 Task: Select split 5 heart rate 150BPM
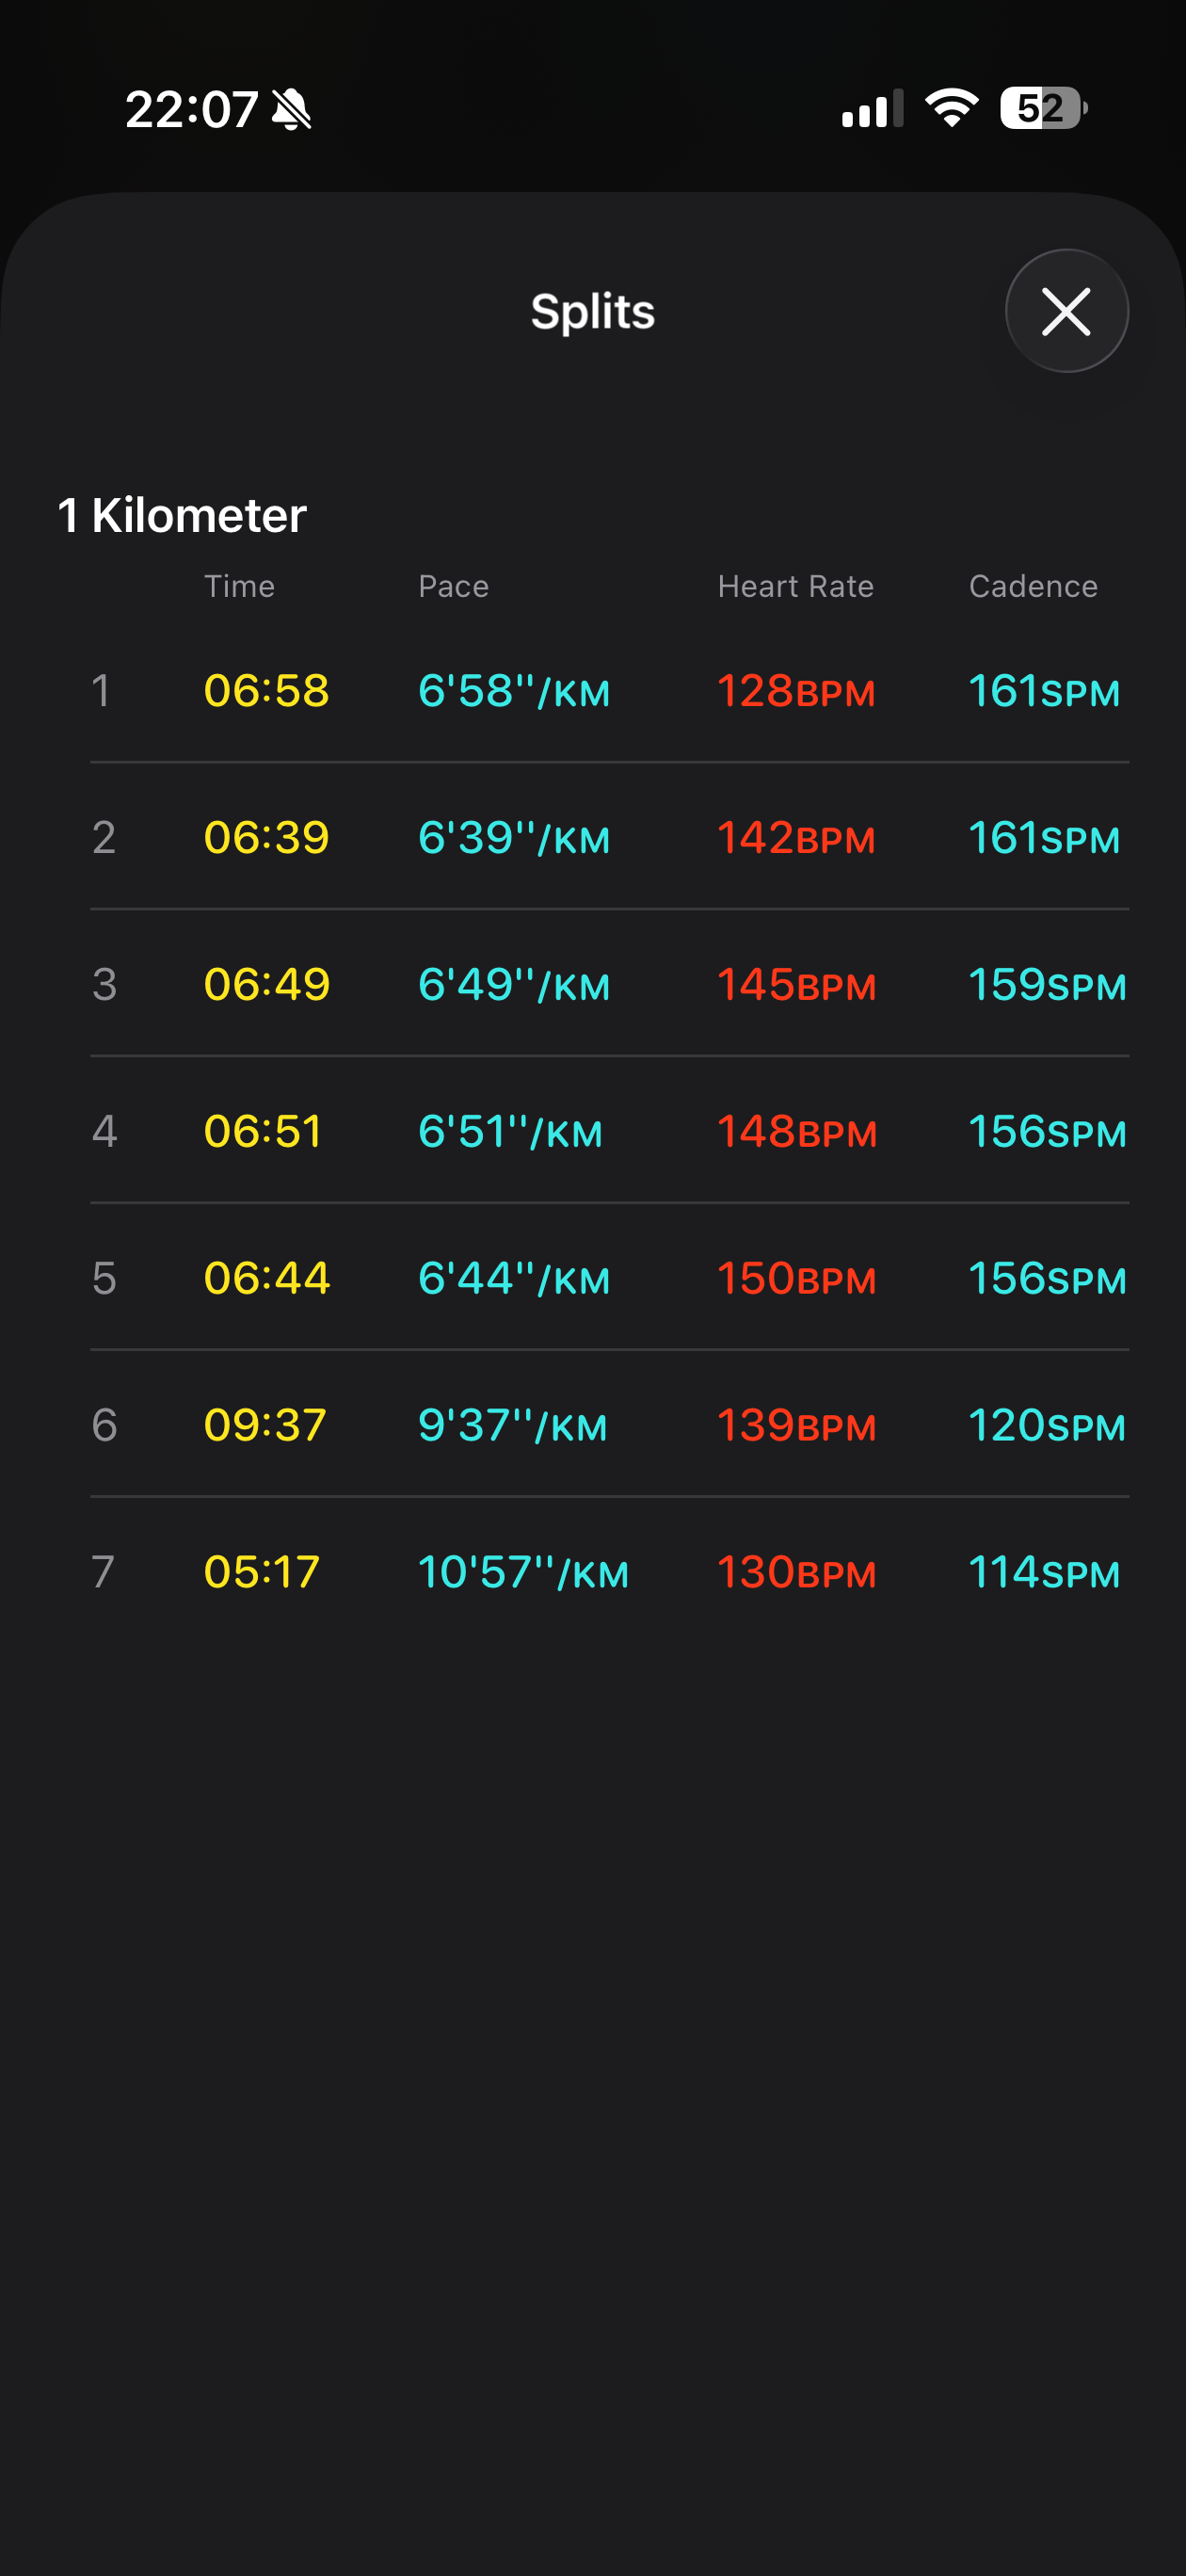796,1279
